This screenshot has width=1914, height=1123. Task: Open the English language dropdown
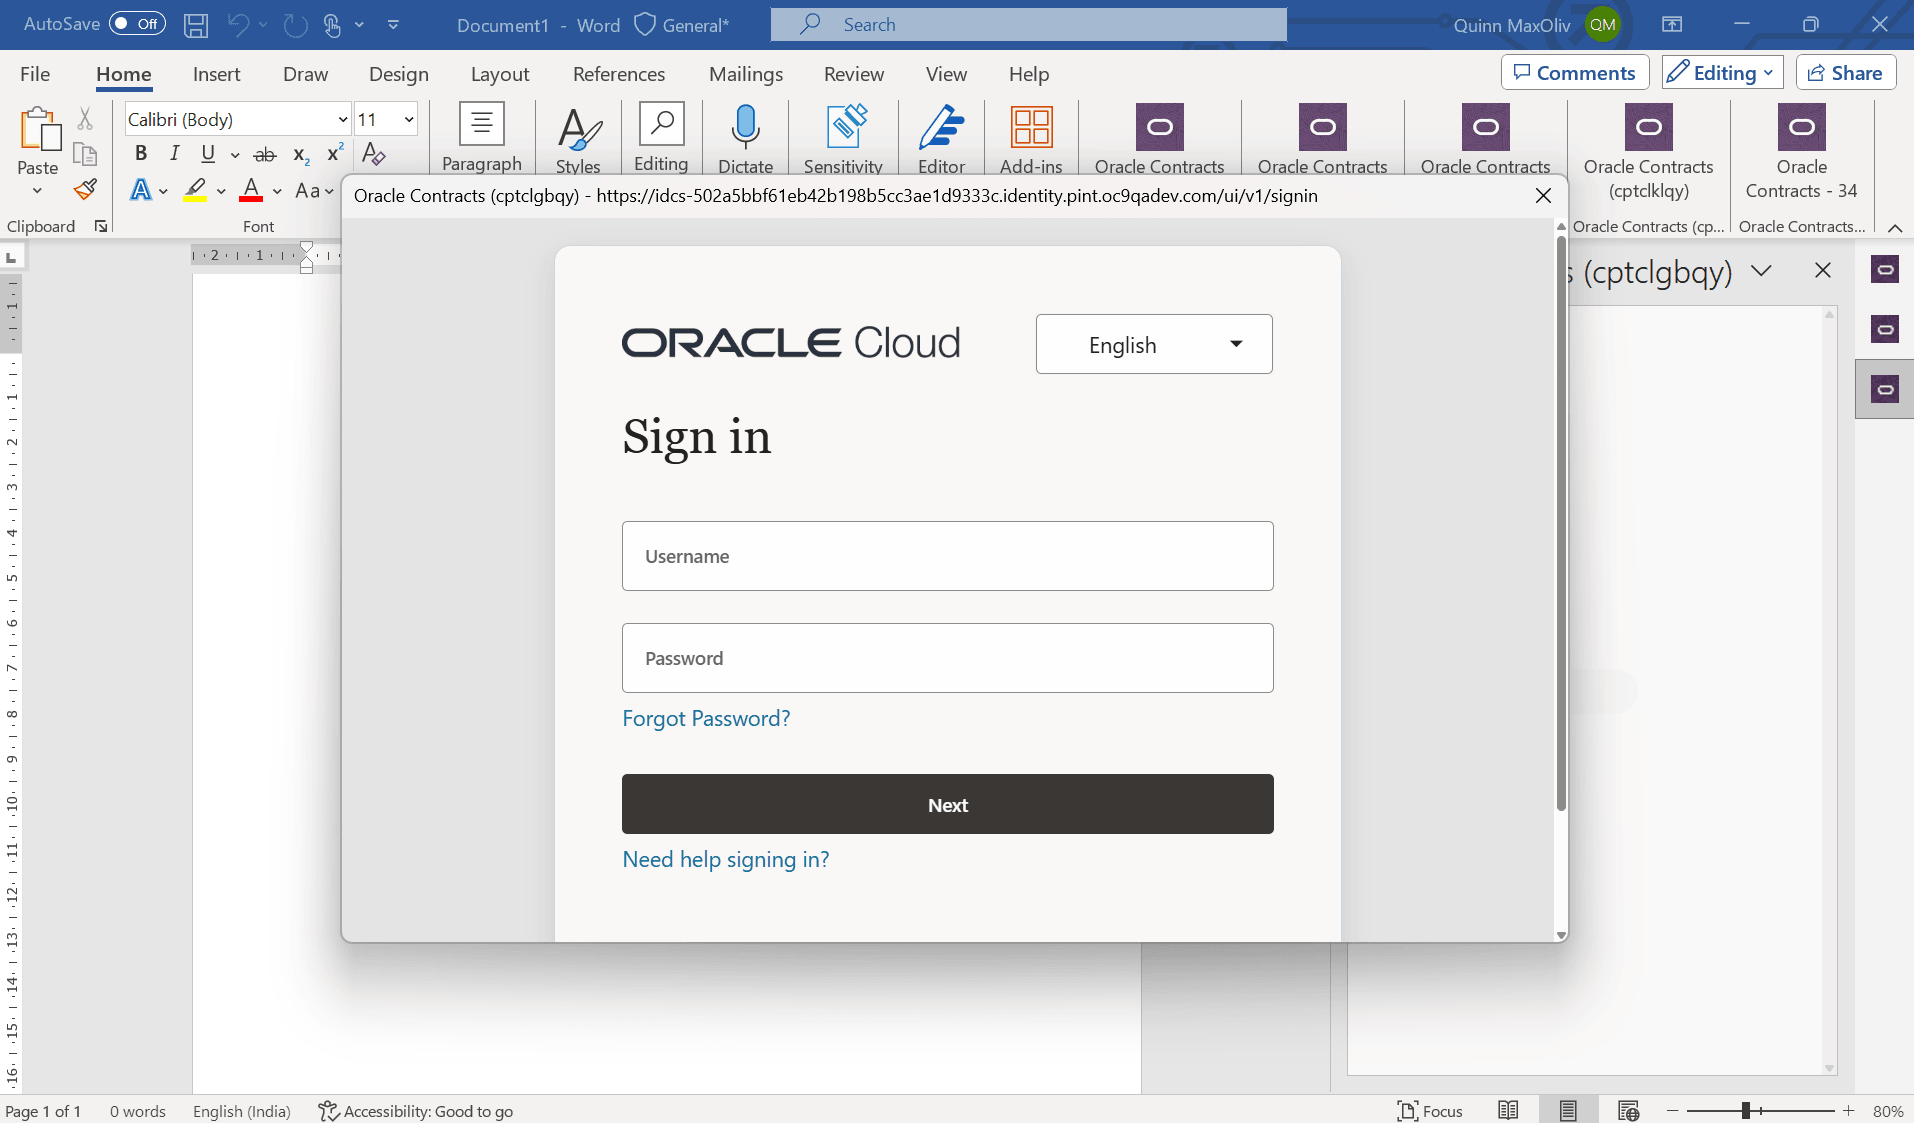[x=1154, y=345]
